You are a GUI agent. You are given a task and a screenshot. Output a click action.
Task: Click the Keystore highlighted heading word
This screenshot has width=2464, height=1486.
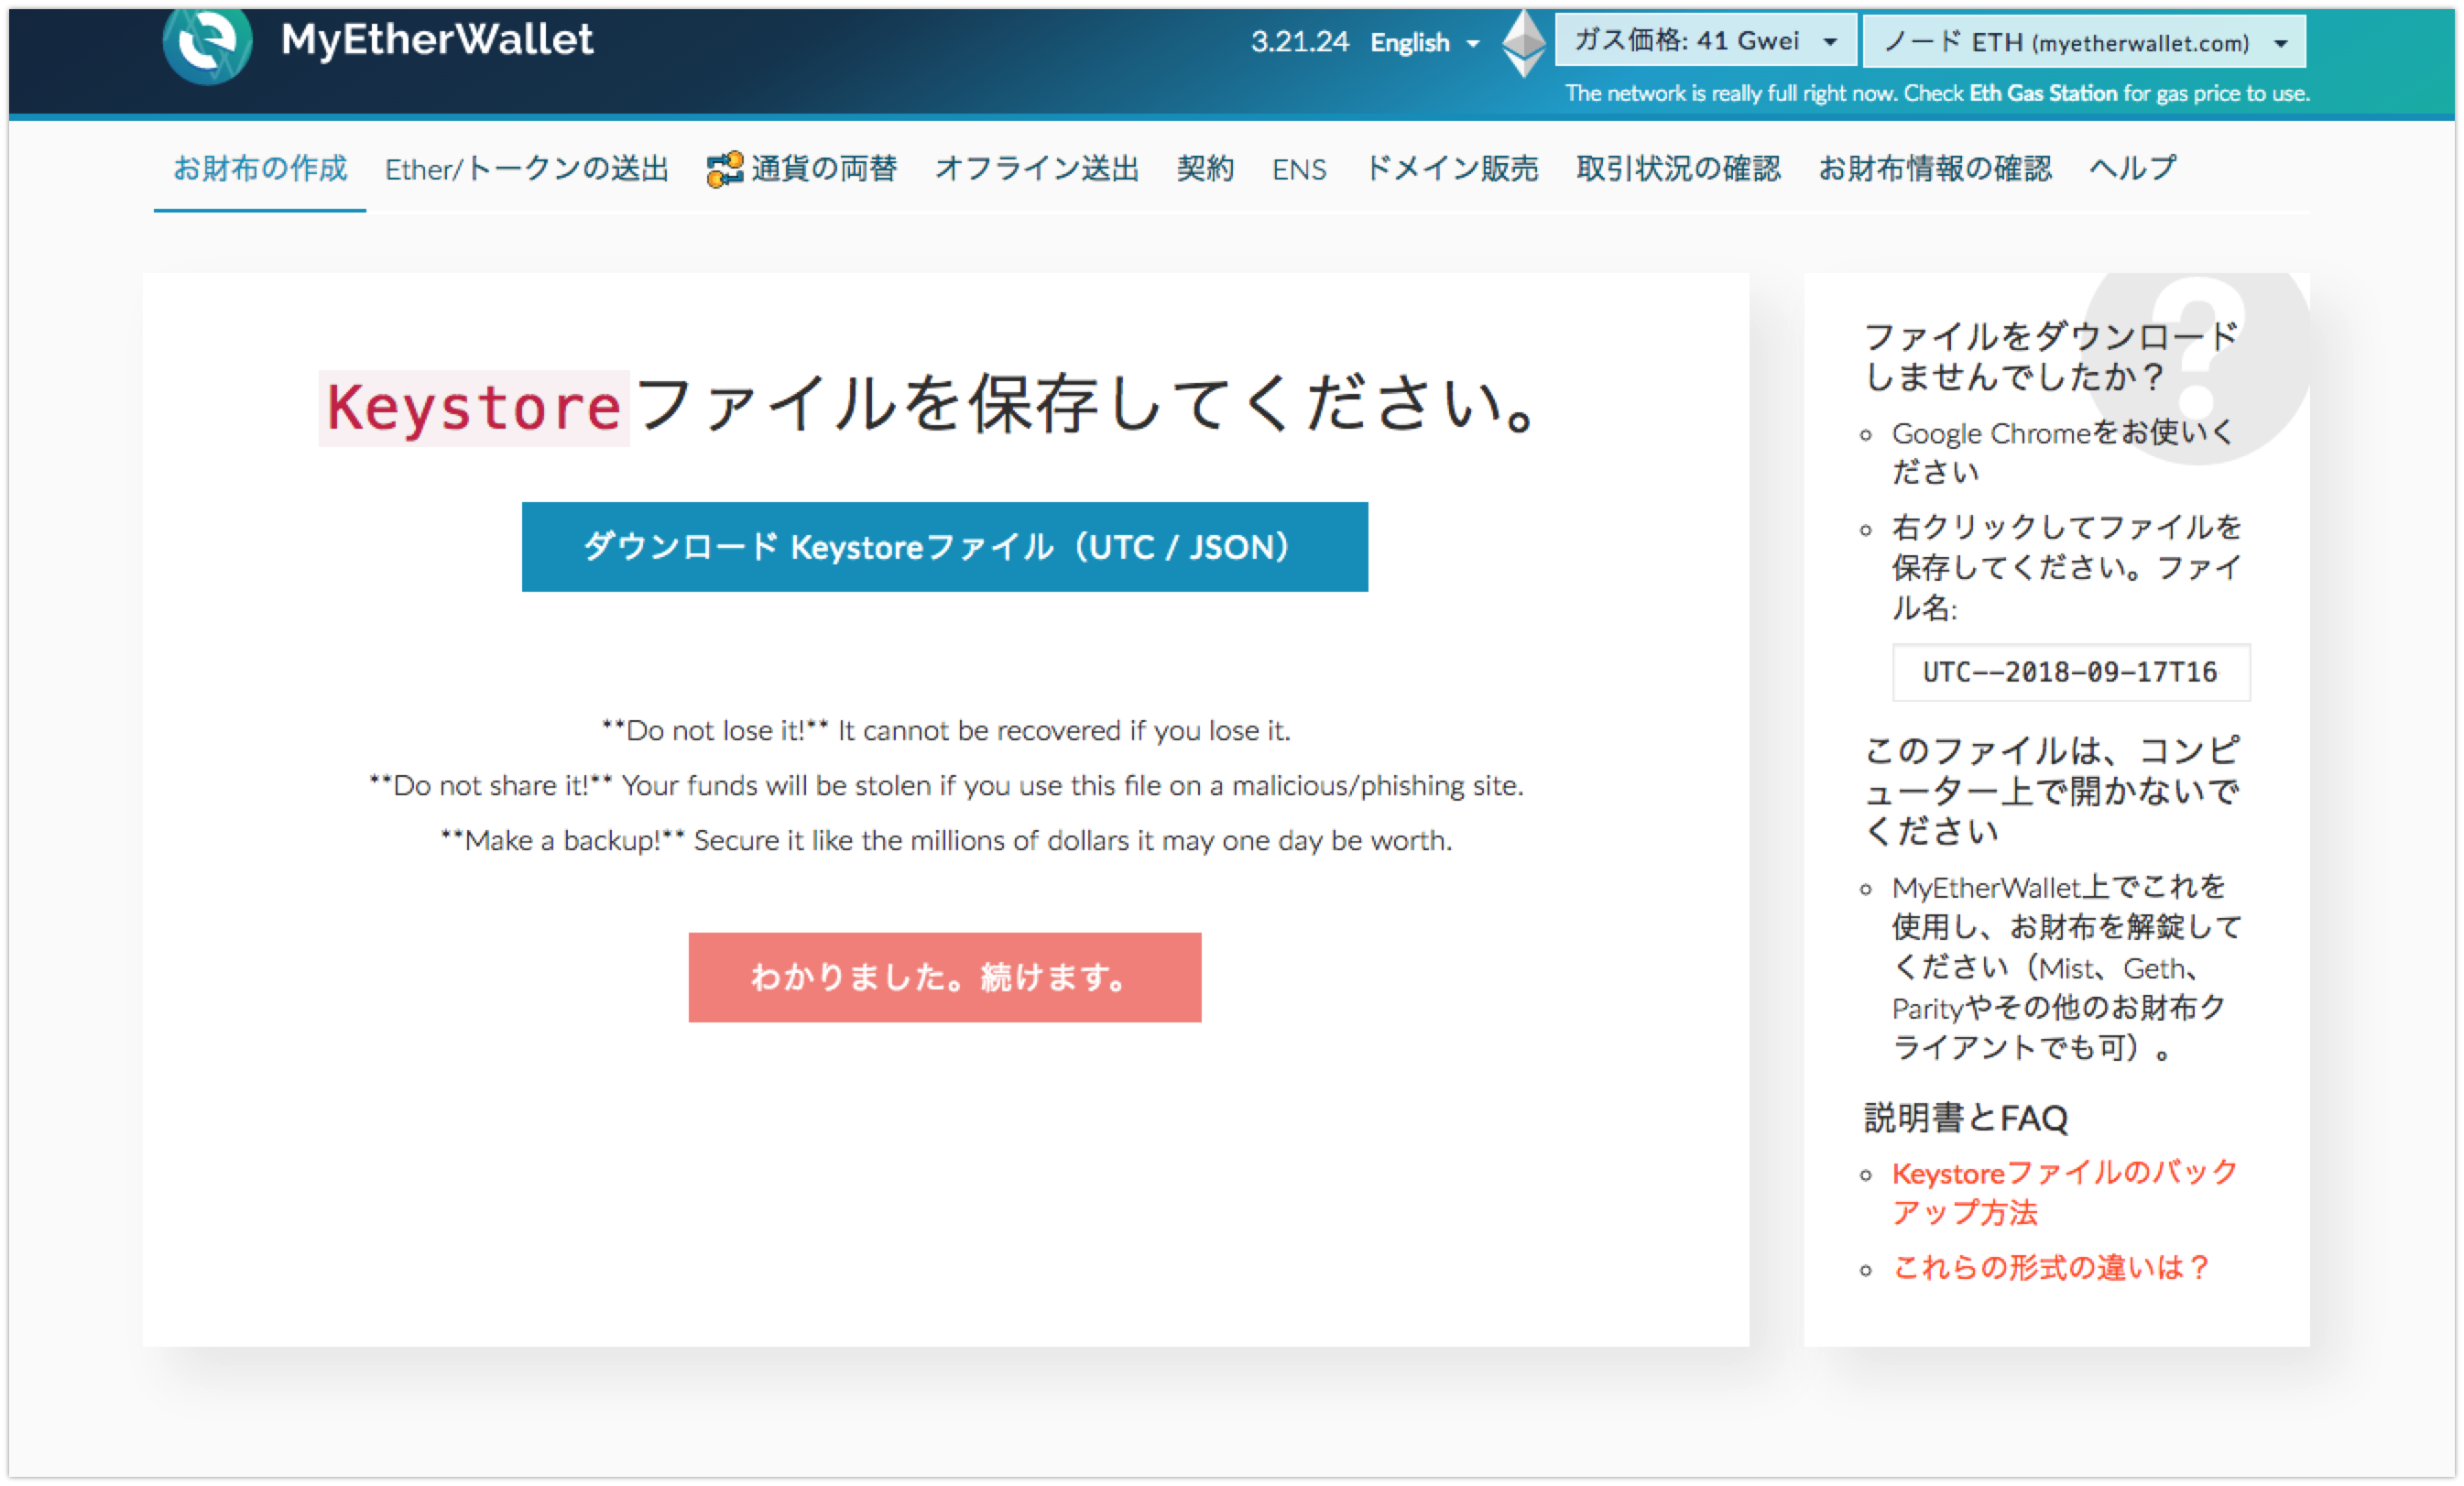tap(474, 408)
